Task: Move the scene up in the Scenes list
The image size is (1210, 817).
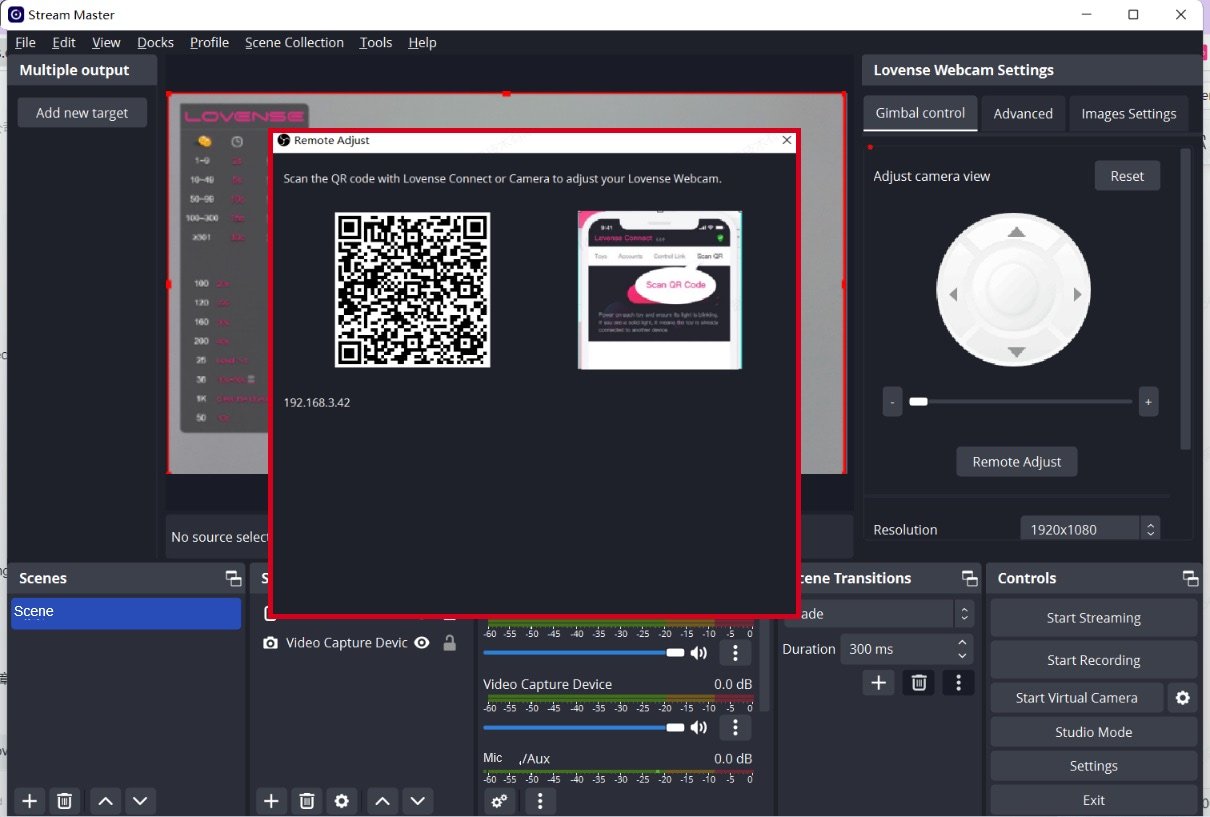Action: pos(105,800)
